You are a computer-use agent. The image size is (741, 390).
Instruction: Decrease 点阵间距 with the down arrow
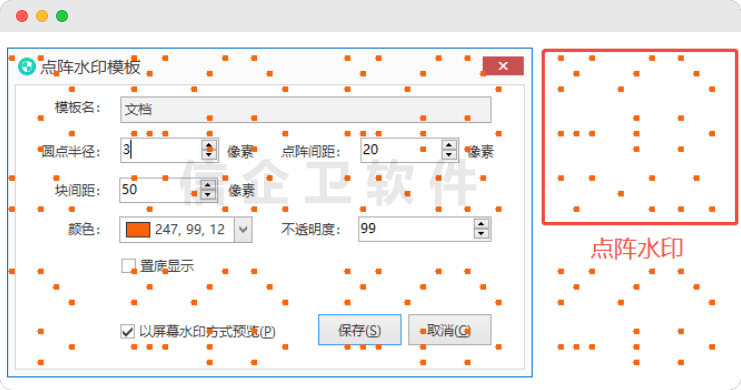coord(449,155)
